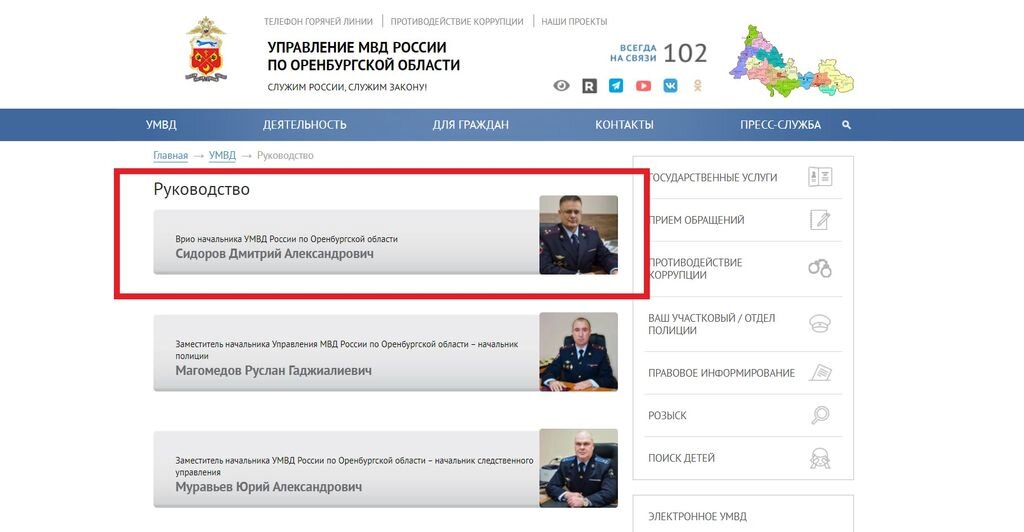
Task: Click the MVD coat of arms logo
Action: (x=206, y=50)
